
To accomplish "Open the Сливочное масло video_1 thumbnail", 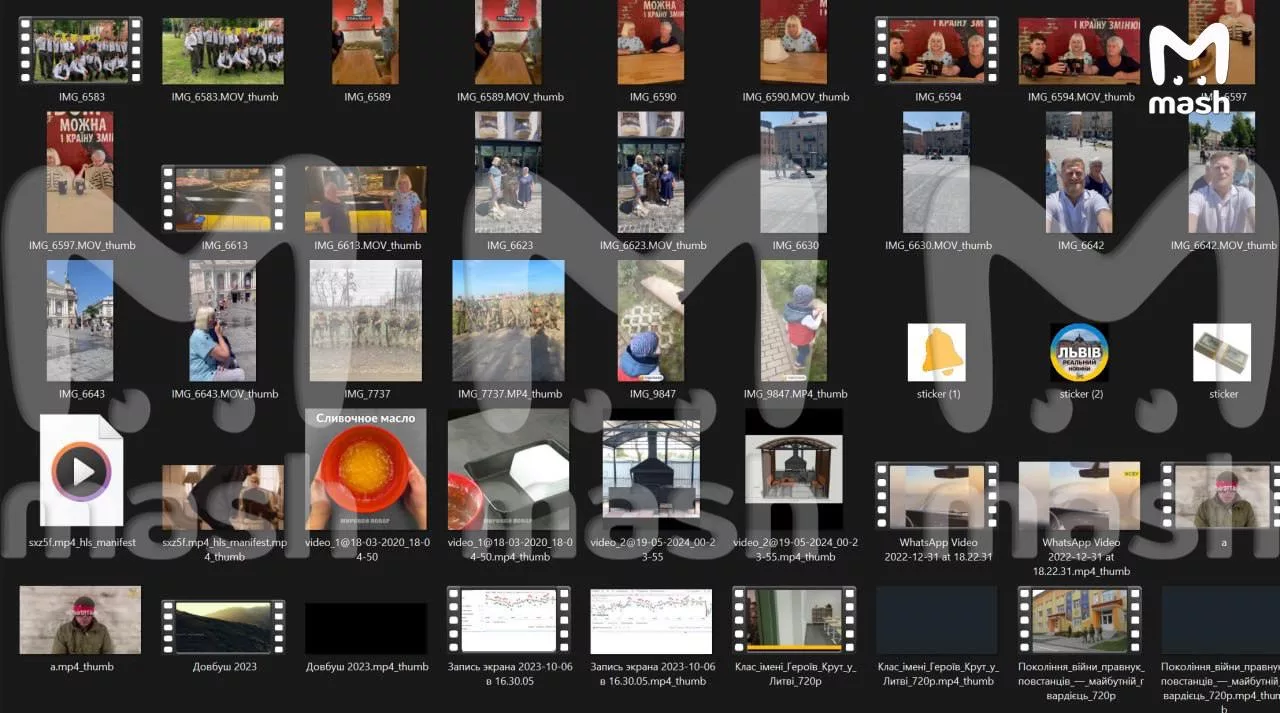I will click(366, 469).
